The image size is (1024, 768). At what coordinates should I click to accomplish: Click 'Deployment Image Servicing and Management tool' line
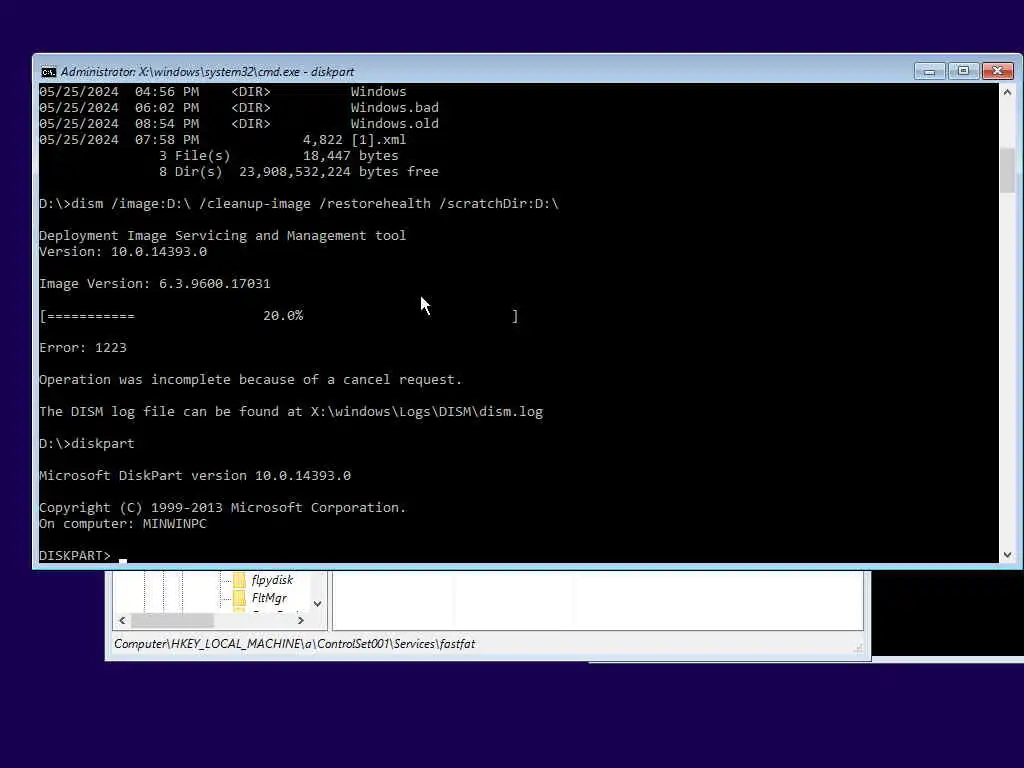click(223, 236)
